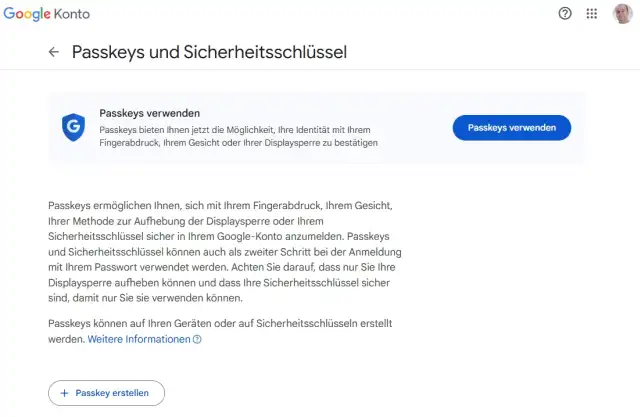Screen dimensions: 640x417
Task: Go back using the left arrow
Action: [x=54, y=52]
